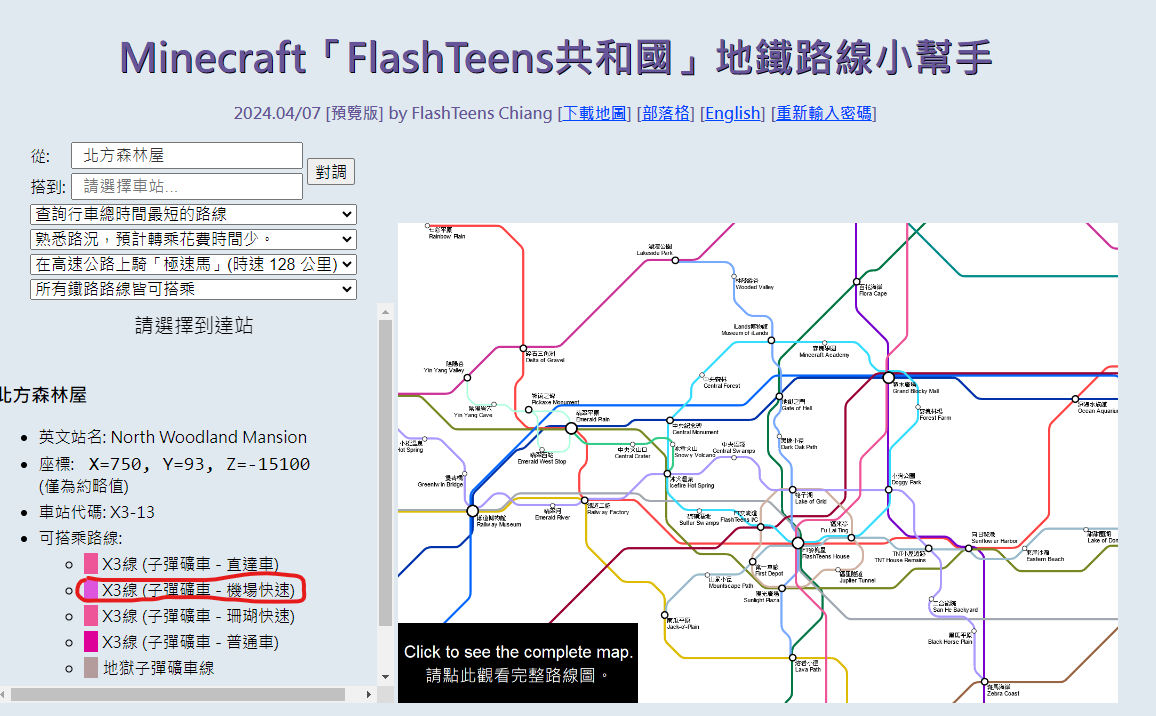Open the 下載地圖 link
The image size is (1156, 716).
(594, 113)
